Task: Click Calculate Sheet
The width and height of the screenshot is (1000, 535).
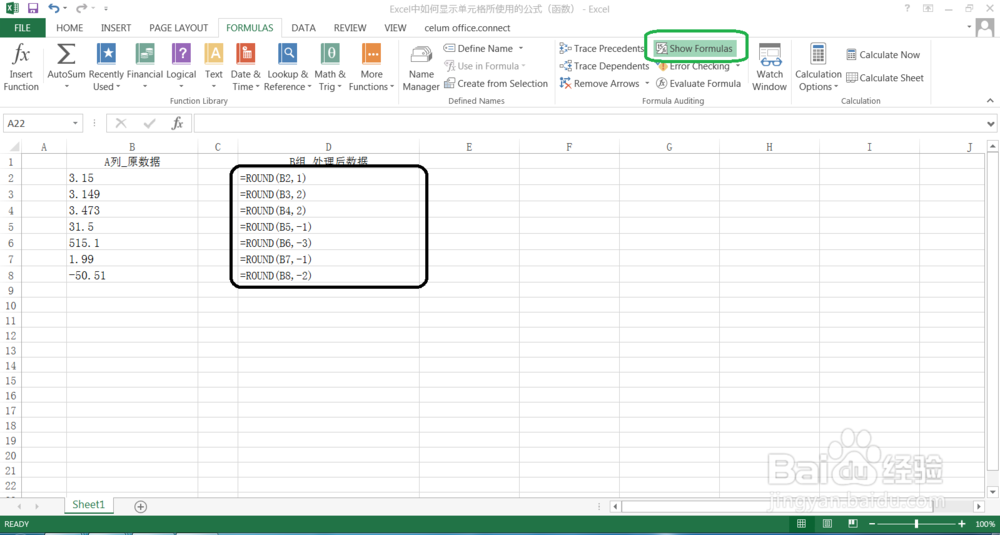Action: pyautogui.click(x=885, y=78)
